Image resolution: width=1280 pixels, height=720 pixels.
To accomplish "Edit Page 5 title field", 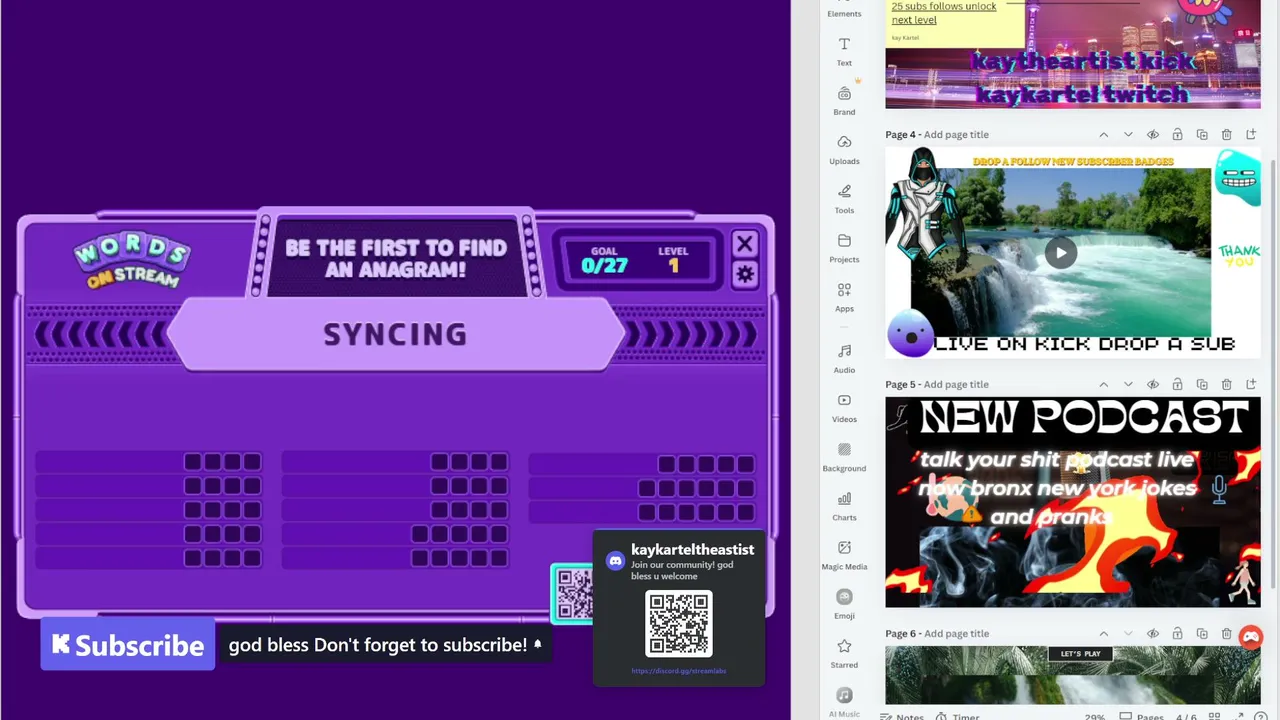I will (956, 384).
